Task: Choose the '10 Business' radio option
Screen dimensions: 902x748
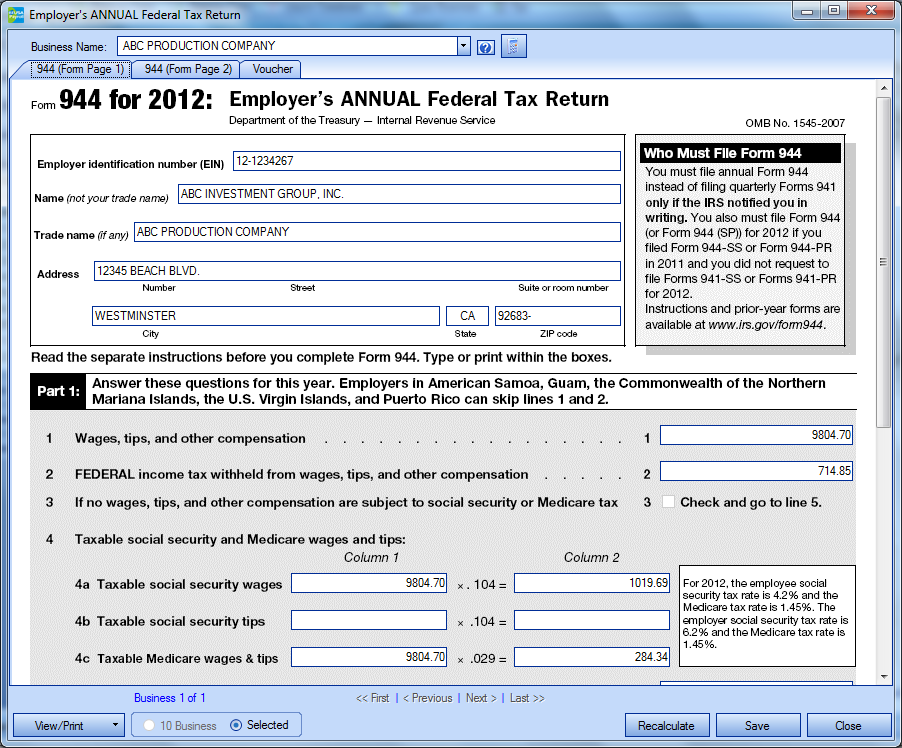Action: click(148, 725)
